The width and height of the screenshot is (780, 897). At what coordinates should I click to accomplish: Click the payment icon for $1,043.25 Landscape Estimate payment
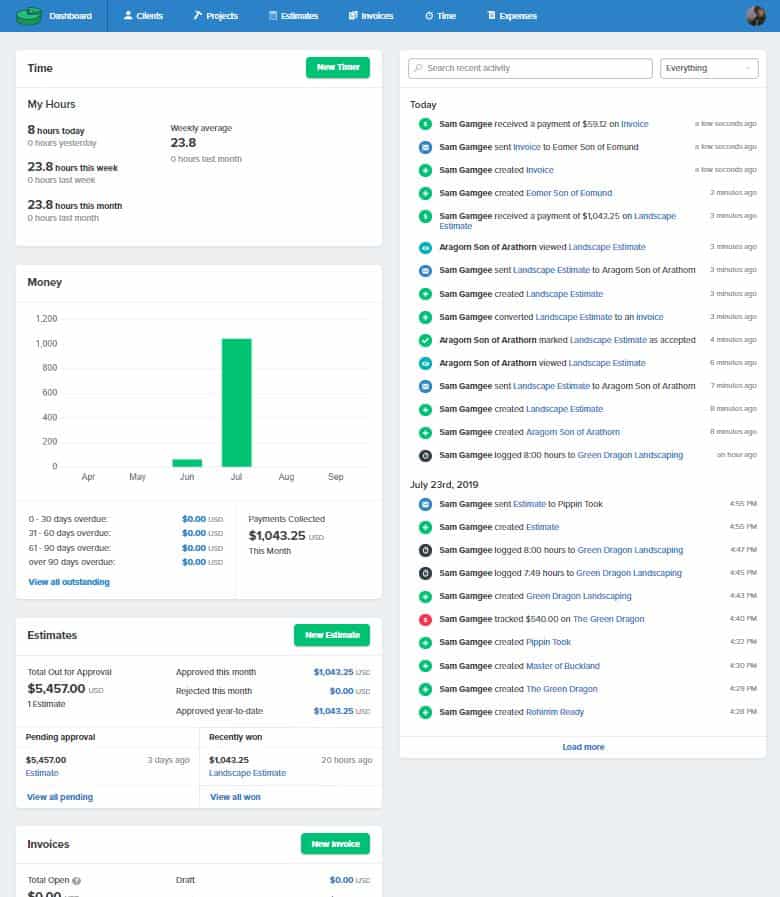425,216
